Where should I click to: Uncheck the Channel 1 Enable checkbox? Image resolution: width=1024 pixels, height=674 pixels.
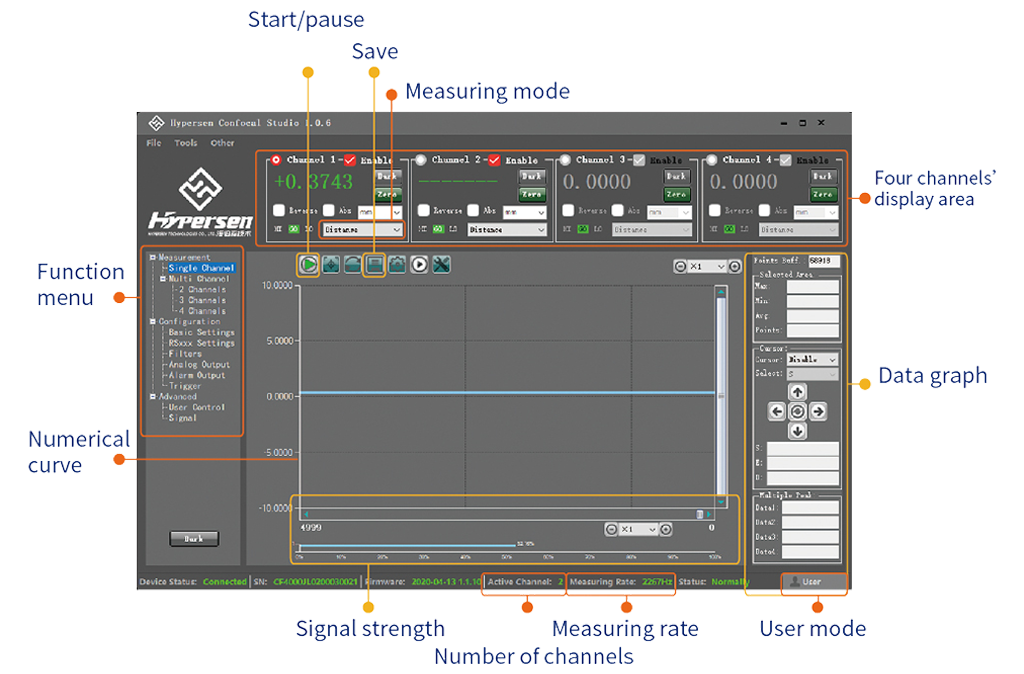coord(350,160)
